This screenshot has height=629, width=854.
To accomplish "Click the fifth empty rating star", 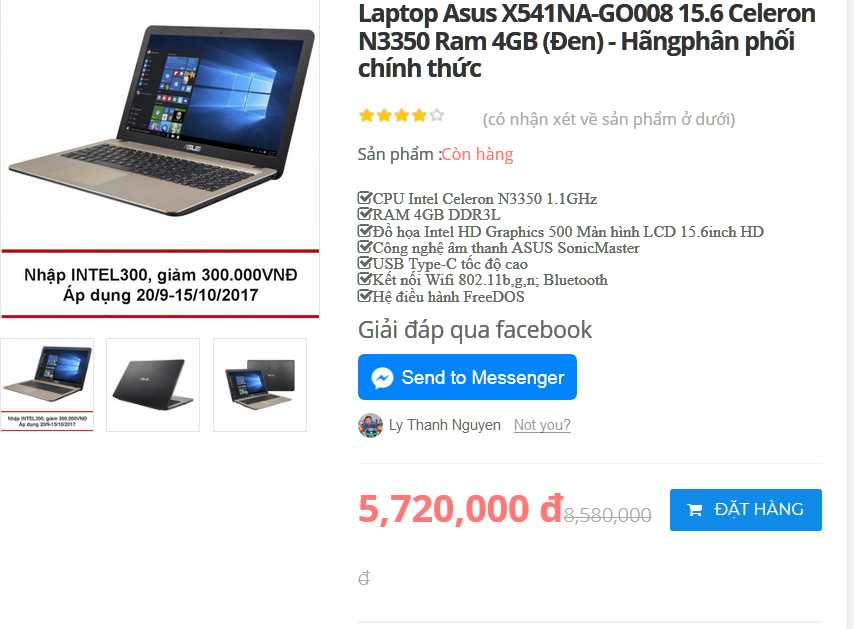I will pyautogui.click(x=437, y=115).
